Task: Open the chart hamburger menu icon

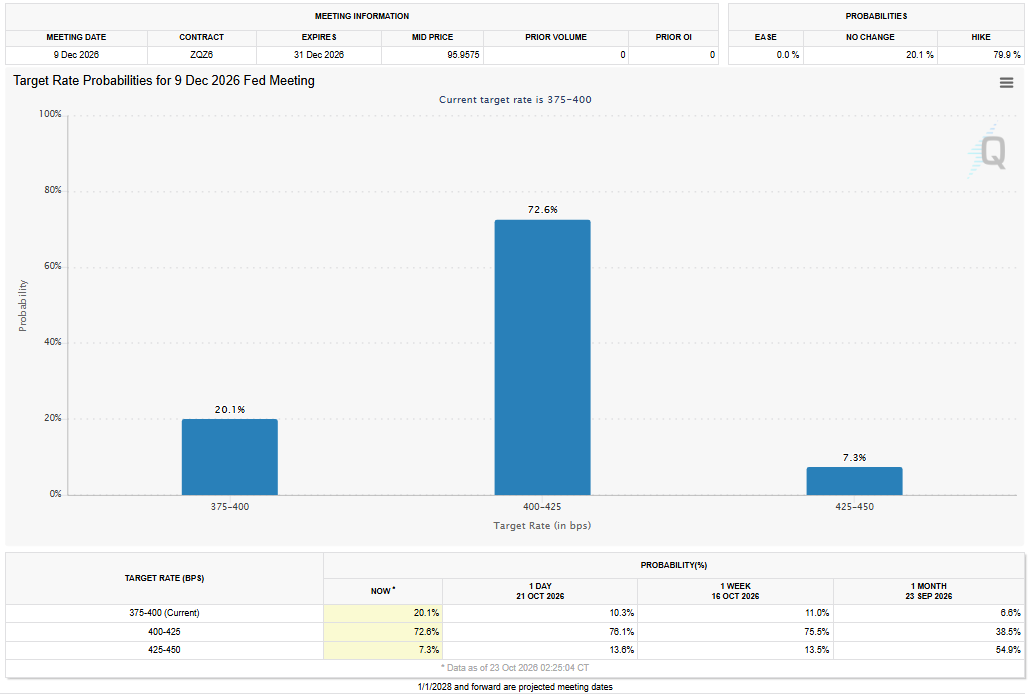Action: 1006,83
